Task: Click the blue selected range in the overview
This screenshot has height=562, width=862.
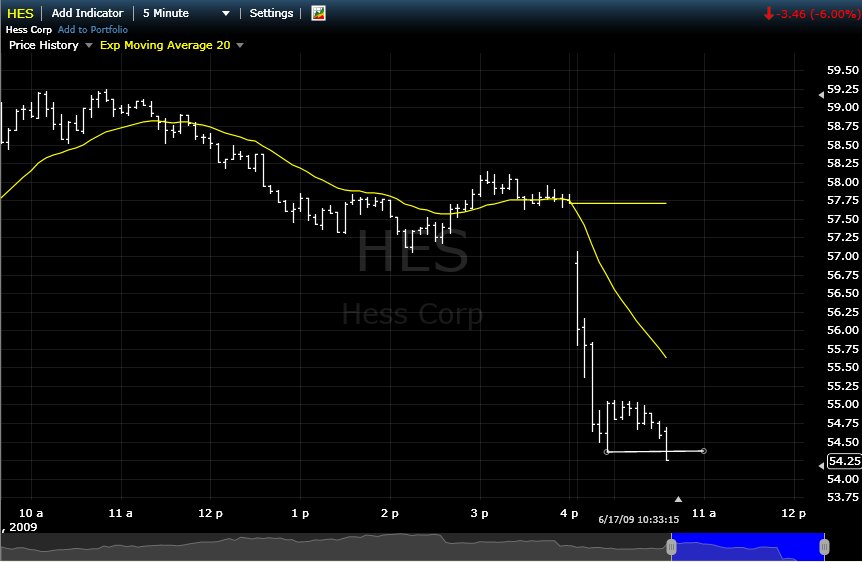Action: point(748,547)
